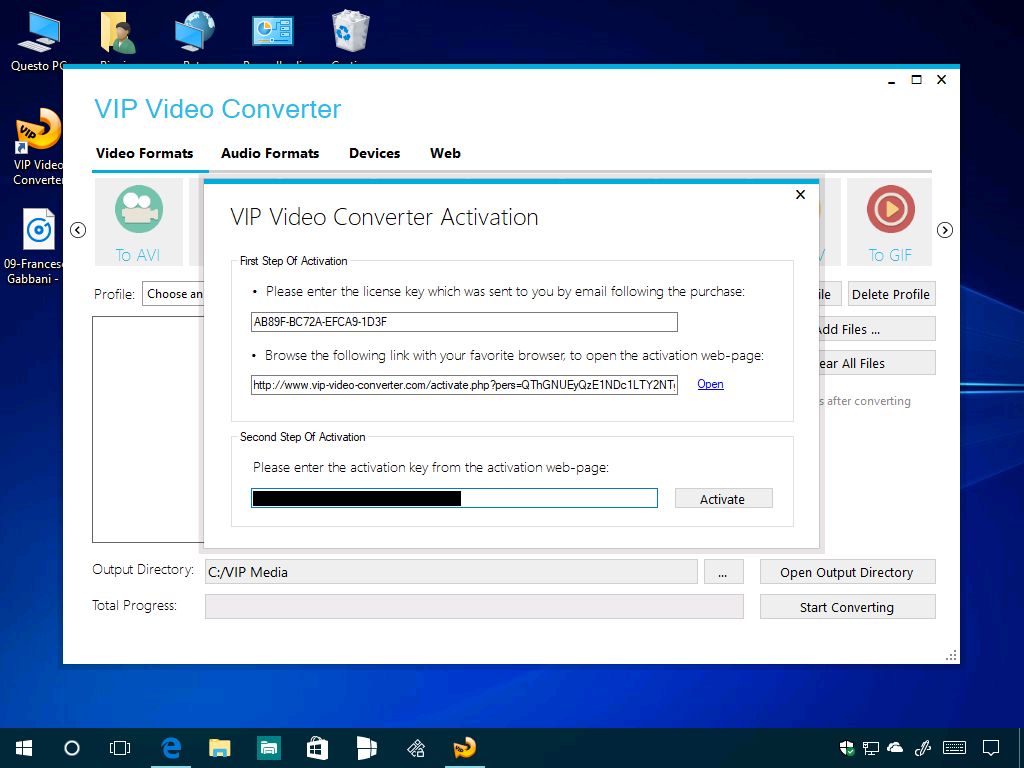Show more formats with the right arrow

pos(944,230)
